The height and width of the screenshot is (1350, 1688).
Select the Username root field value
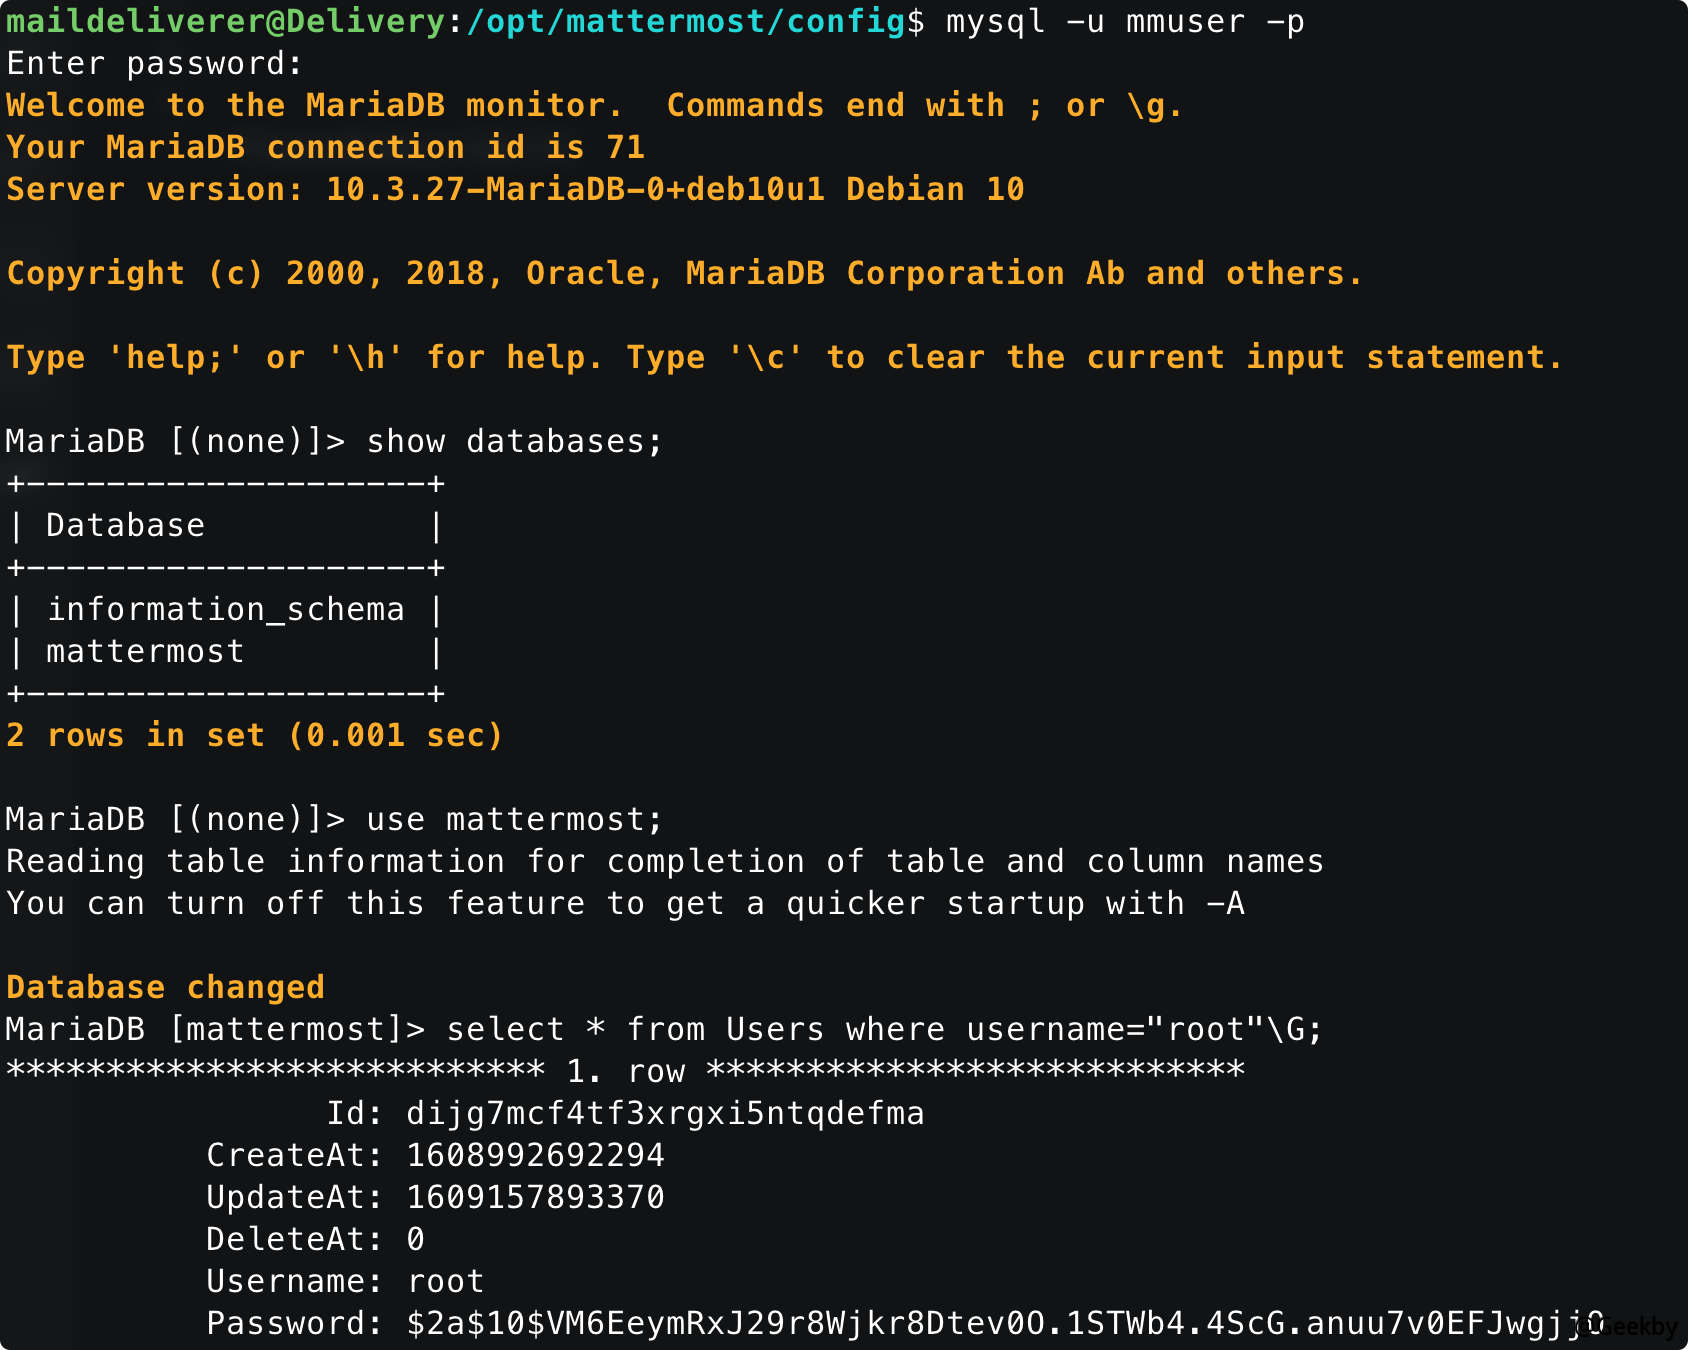[x=445, y=1280]
